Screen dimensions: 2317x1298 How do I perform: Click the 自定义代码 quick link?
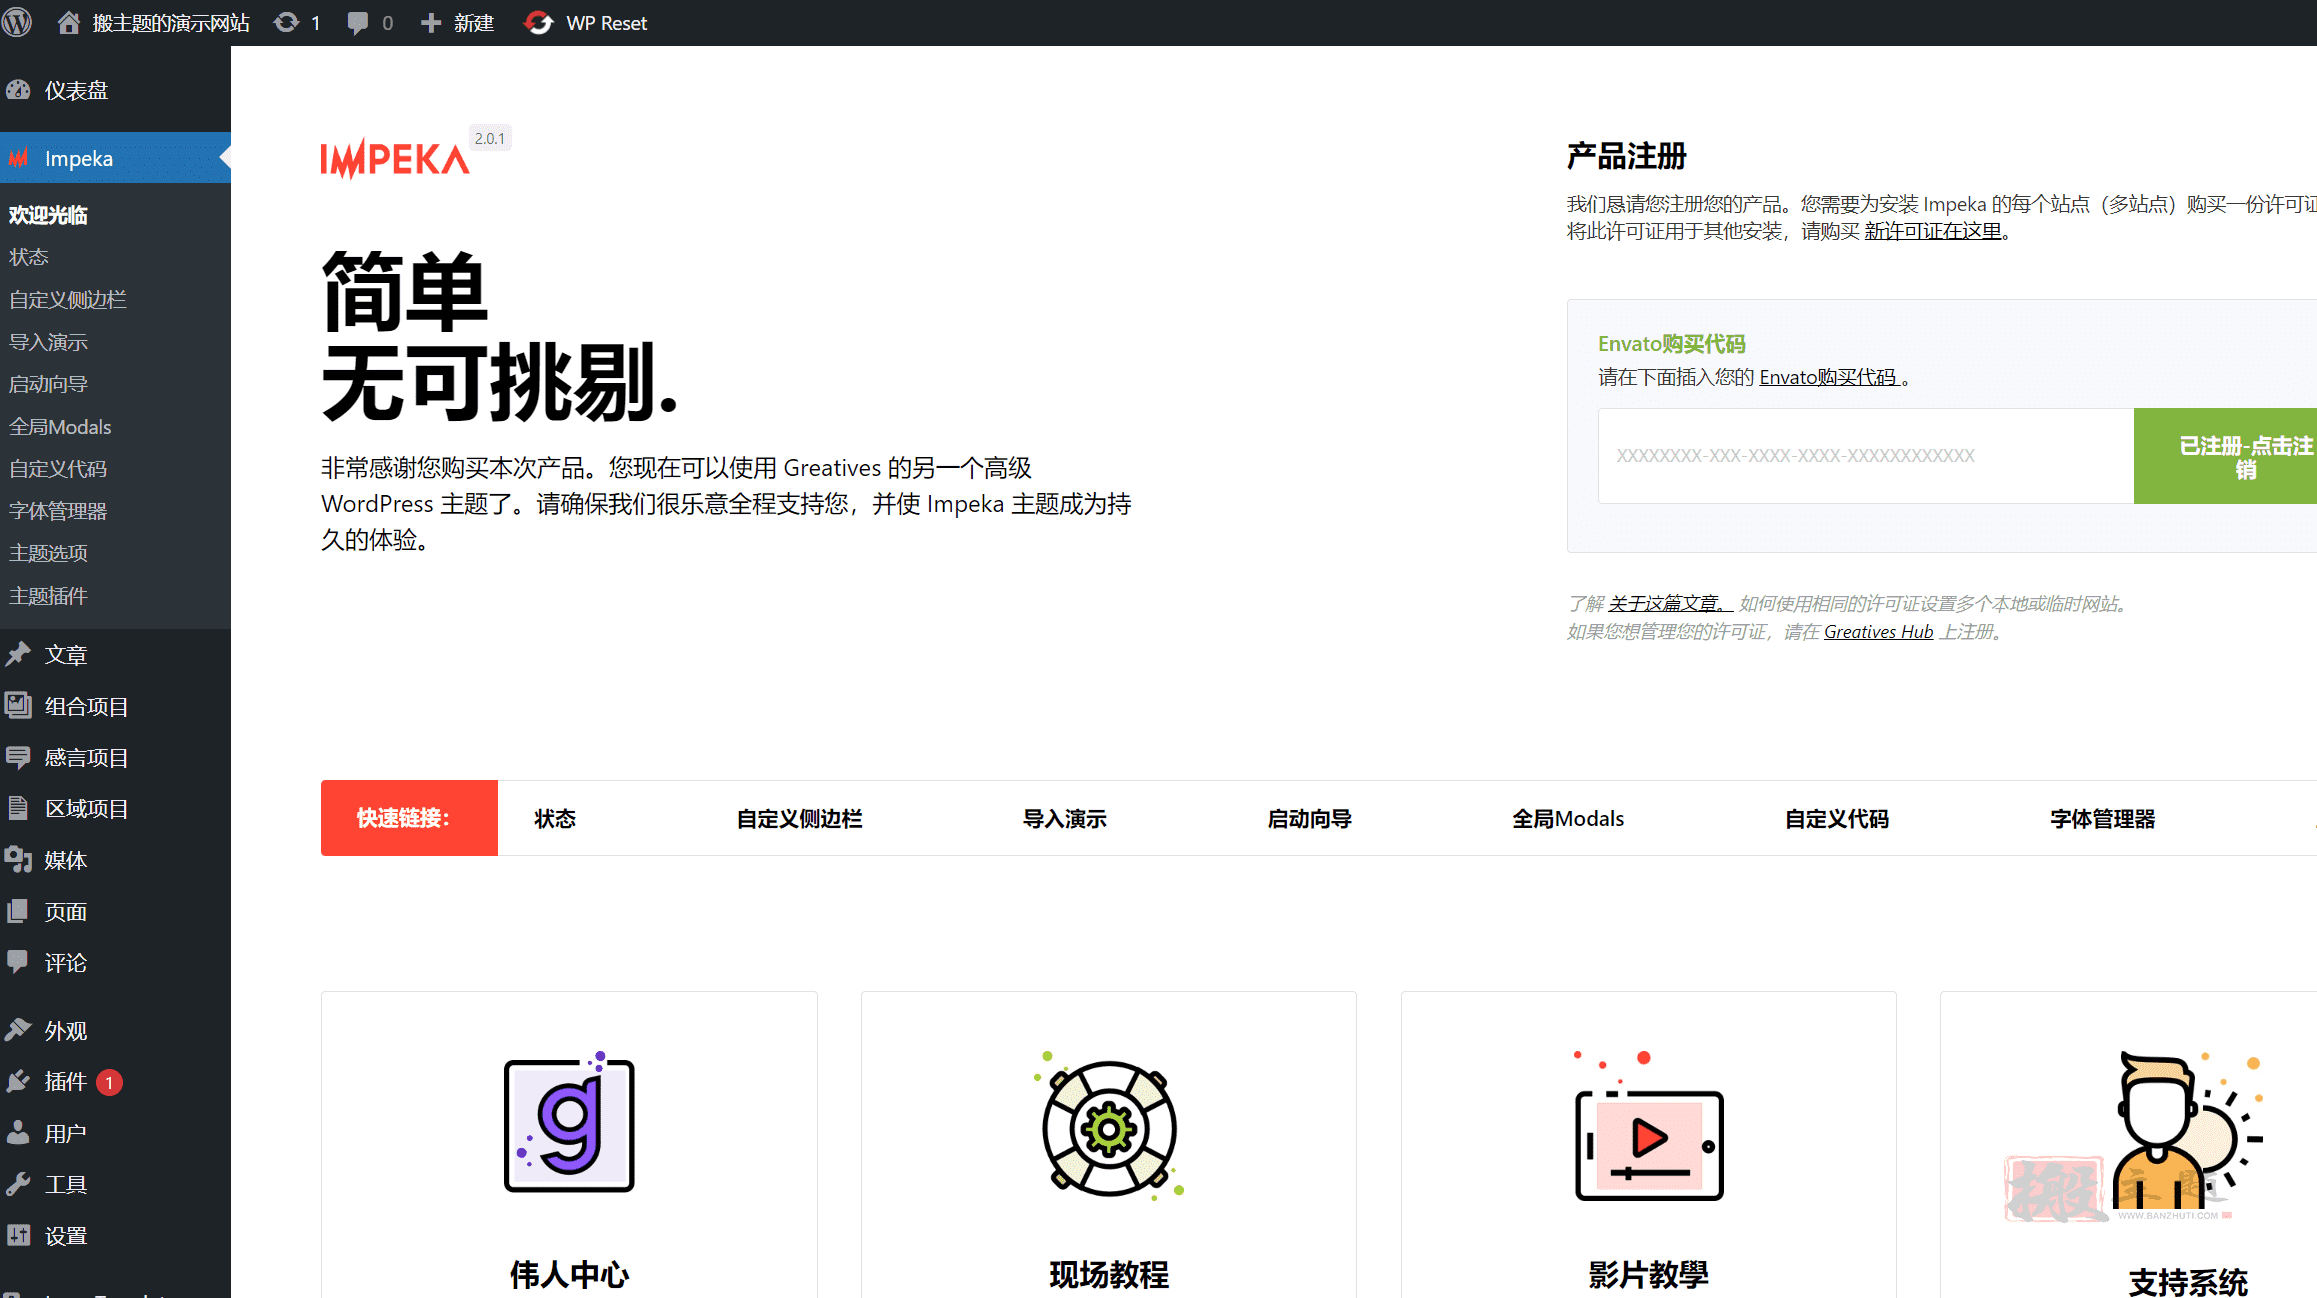coord(1836,818)
